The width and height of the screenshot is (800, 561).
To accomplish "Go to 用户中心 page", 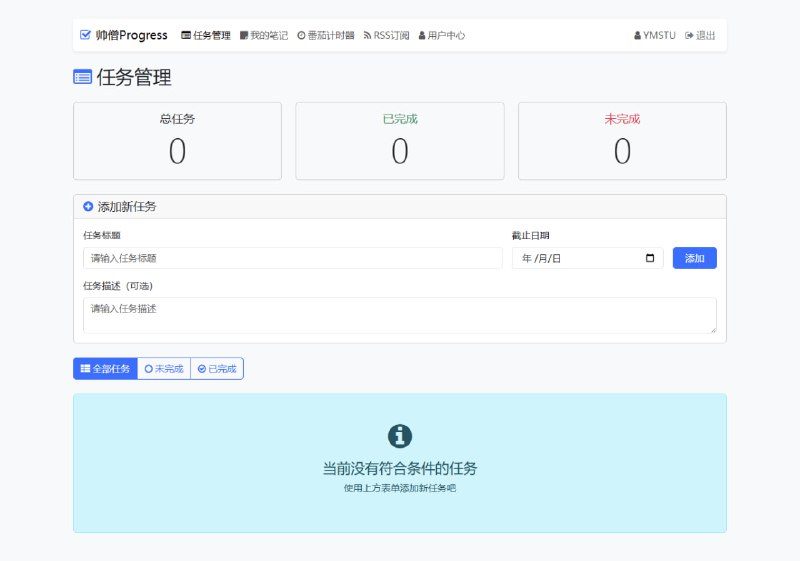I will 442,35.
